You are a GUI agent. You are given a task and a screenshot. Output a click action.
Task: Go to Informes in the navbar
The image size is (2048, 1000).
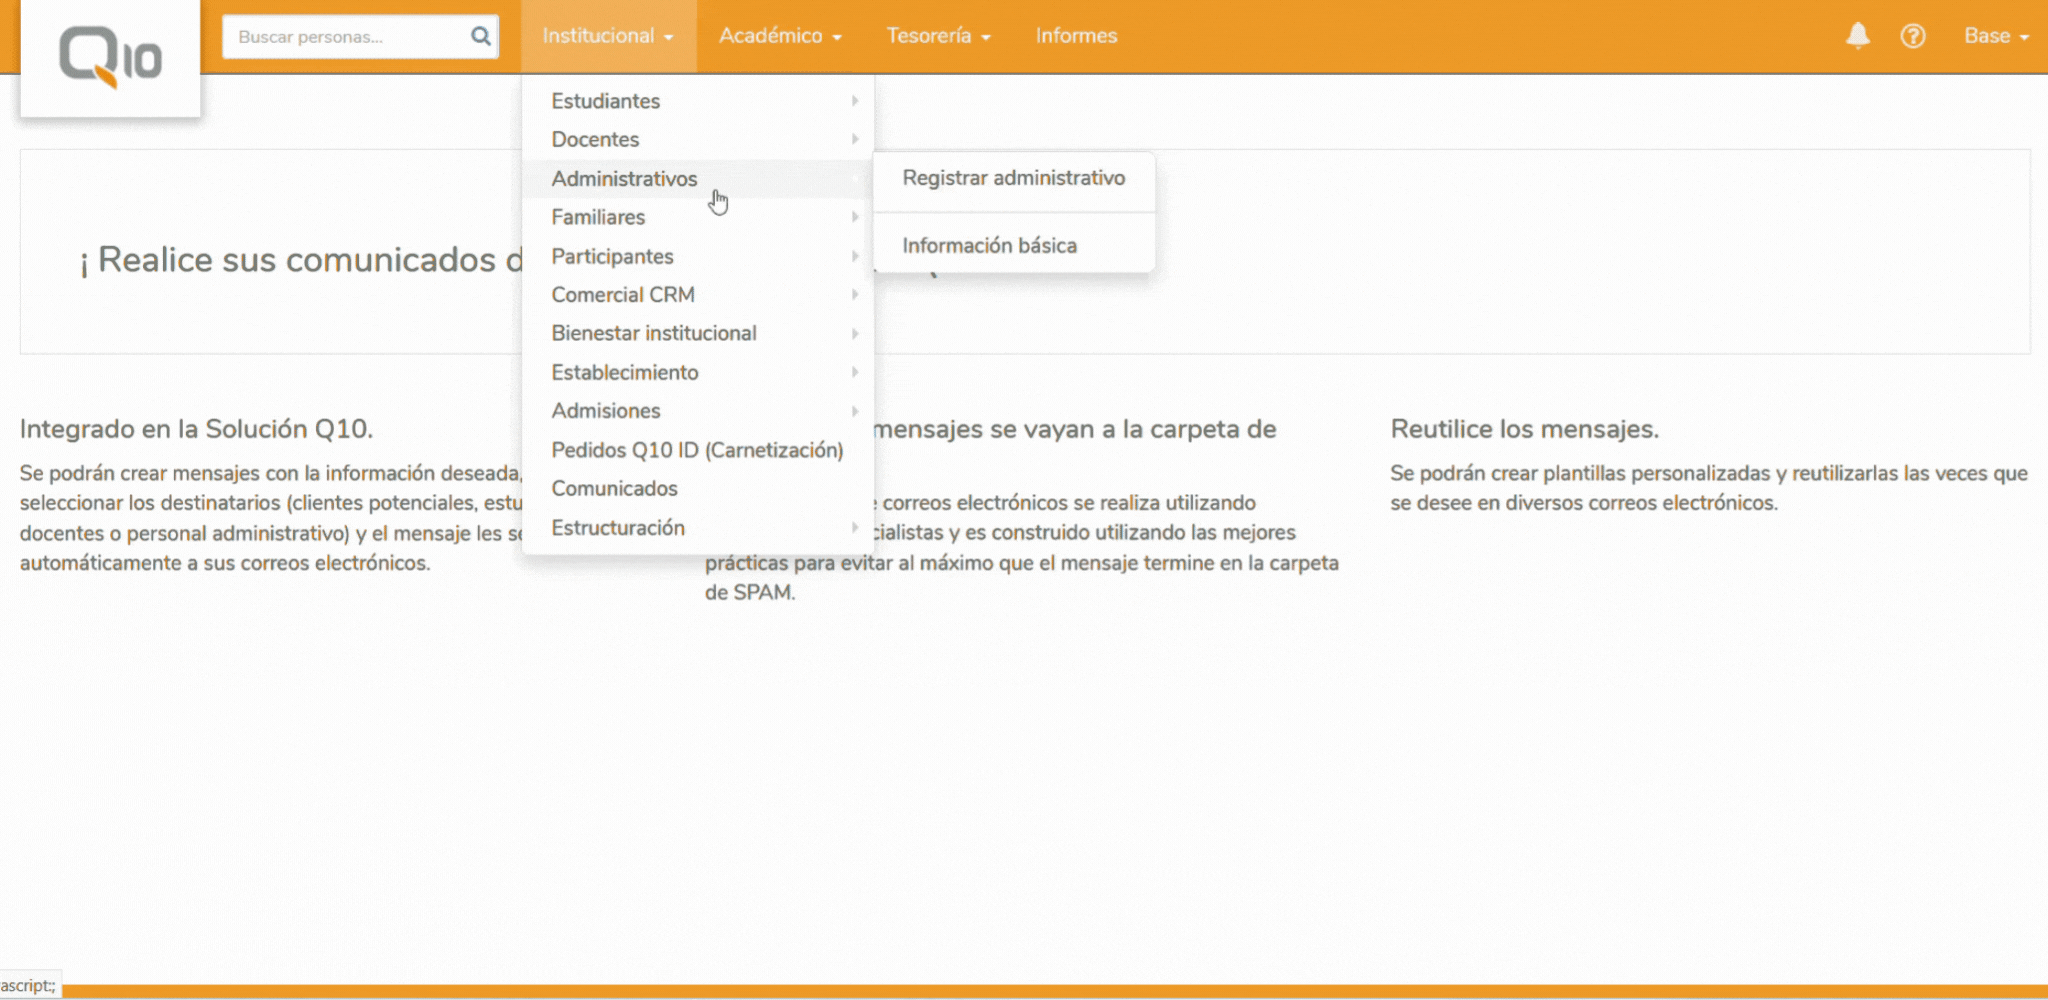[1076, 36]
